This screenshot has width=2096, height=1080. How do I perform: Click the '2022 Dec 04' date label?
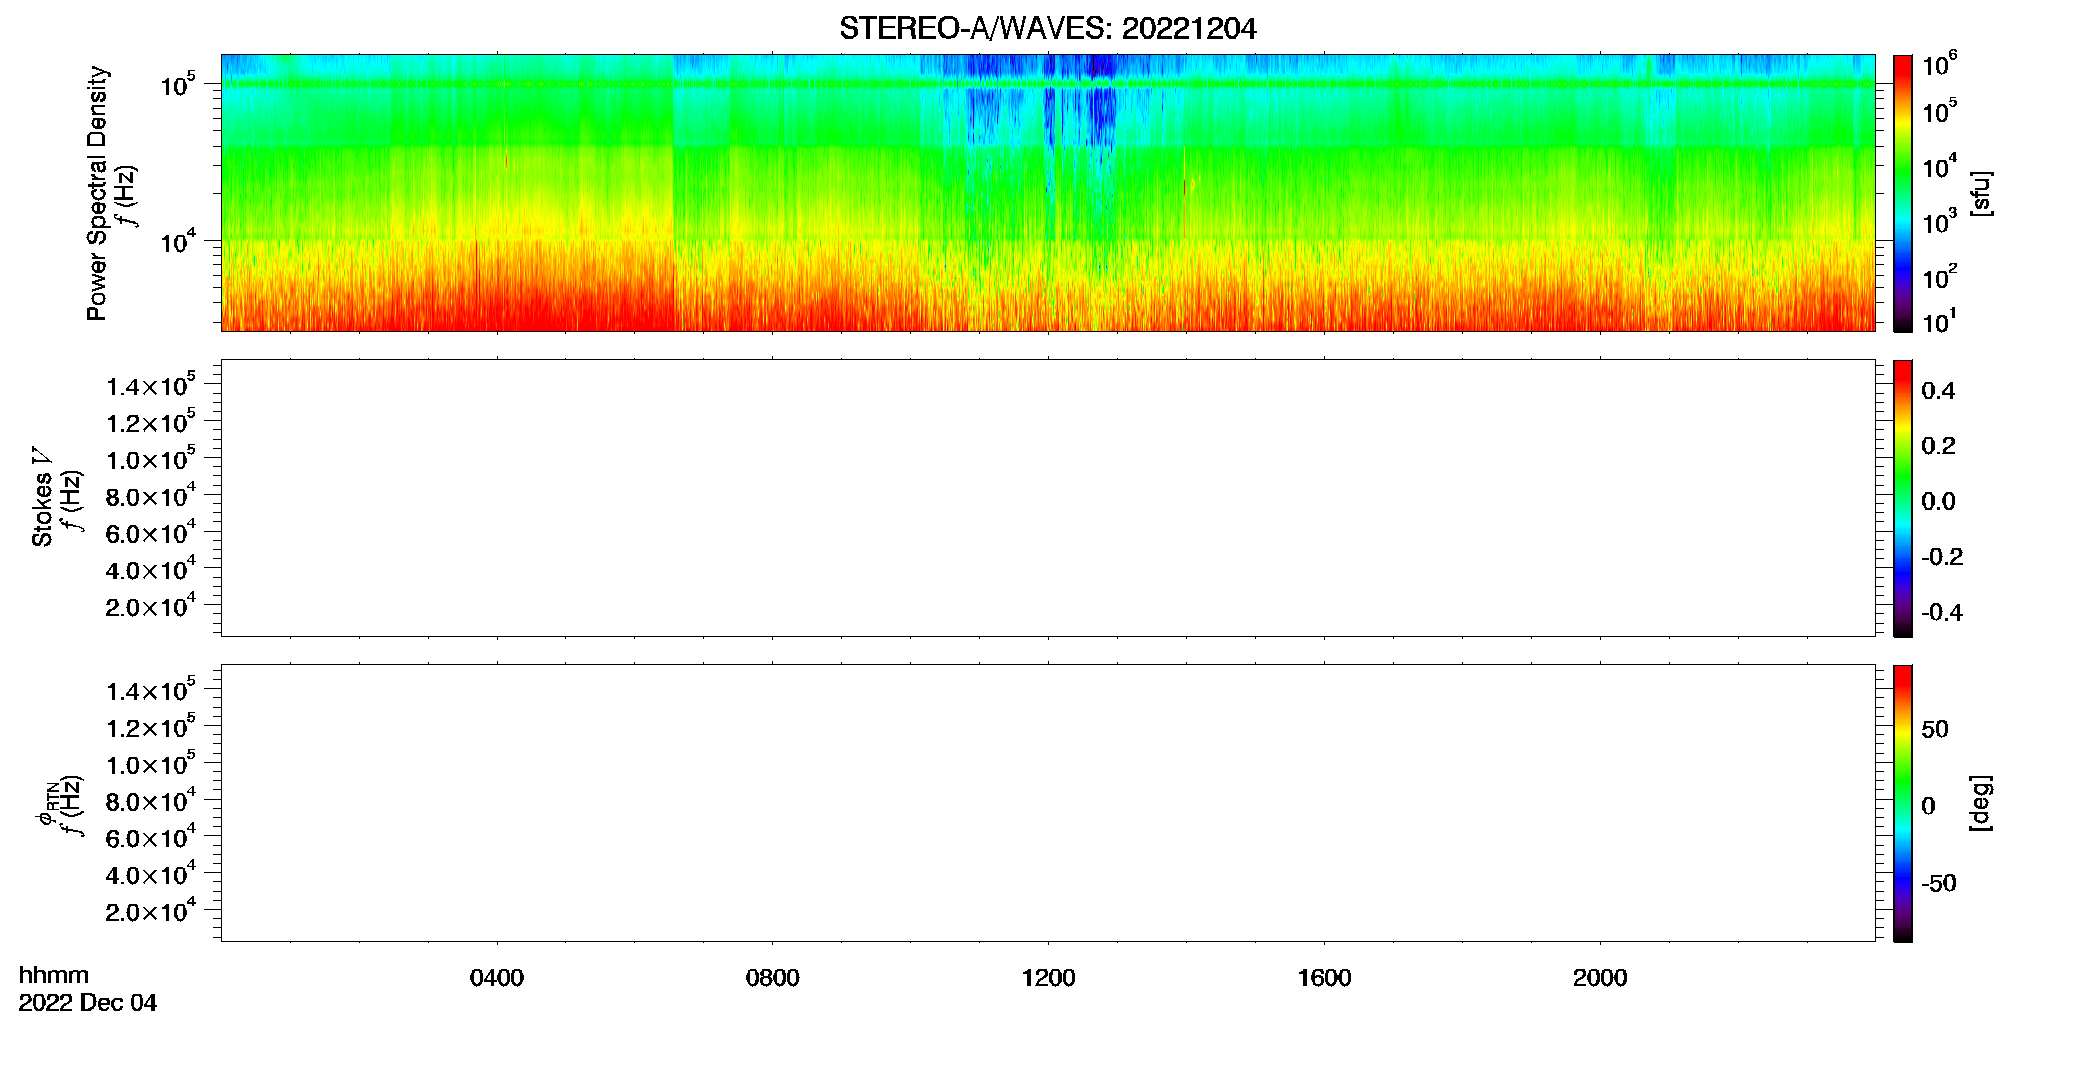[88, 1003]
